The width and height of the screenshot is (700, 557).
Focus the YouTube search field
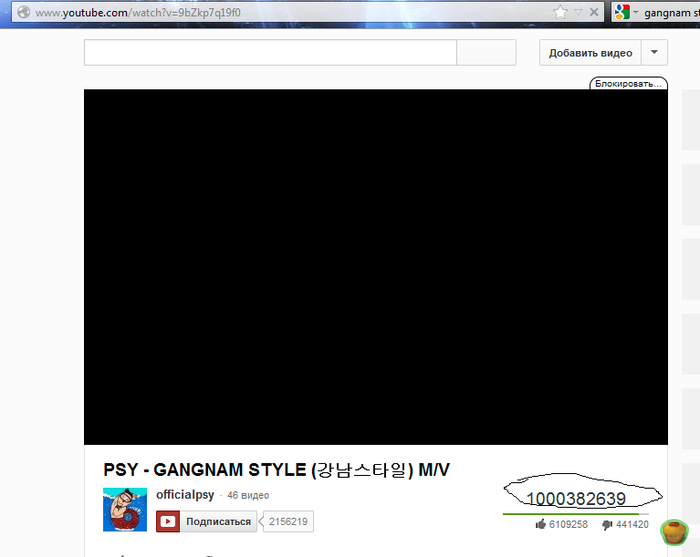270,53
